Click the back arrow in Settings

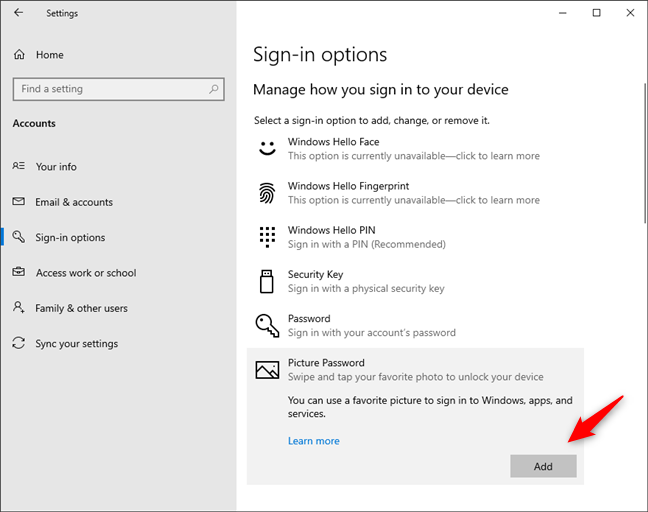18,13
